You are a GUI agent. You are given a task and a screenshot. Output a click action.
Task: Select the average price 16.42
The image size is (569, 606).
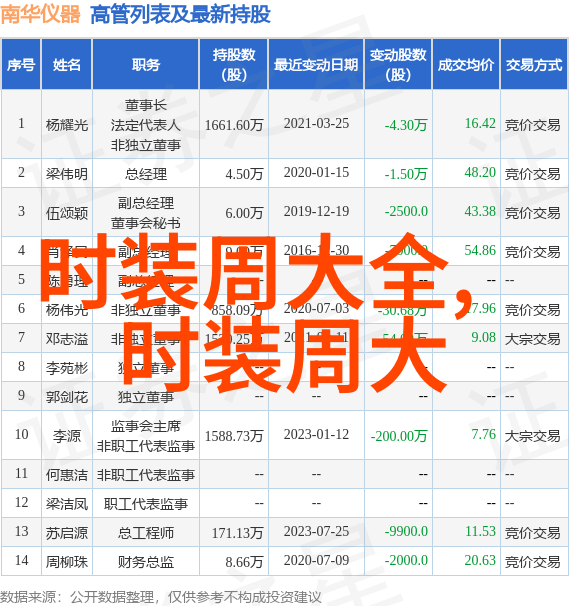pyautogui.click(x=480, y=123)
